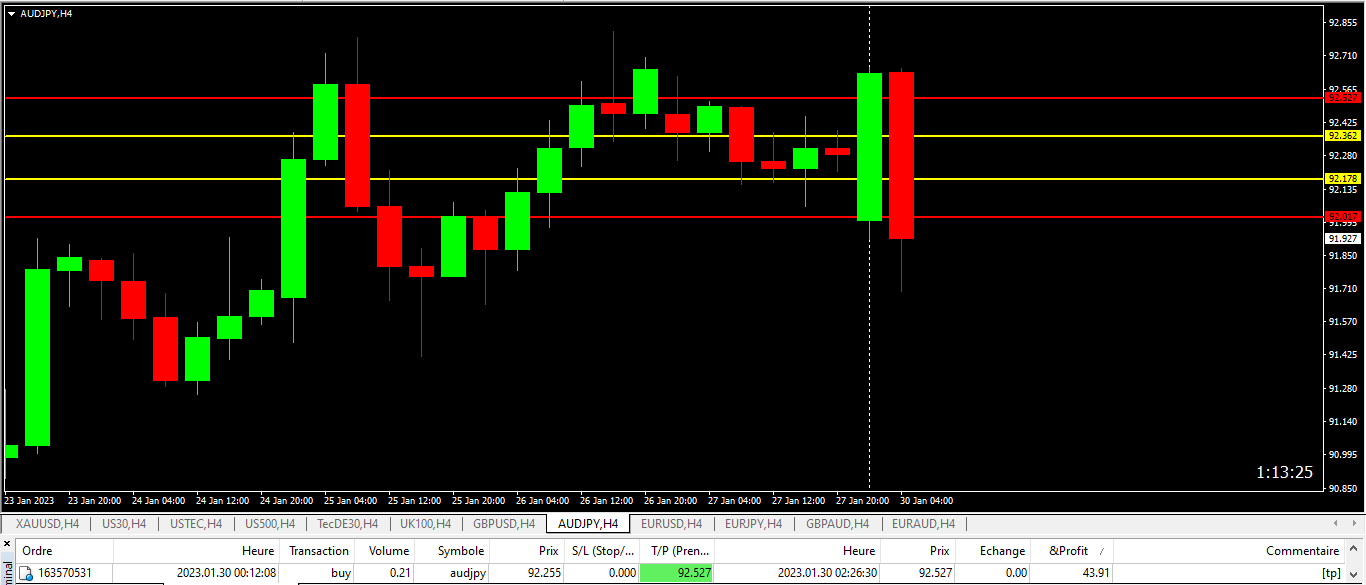Switch to the GBPUSD,H4 chart tab
The width and height of the screenshot is (1366, 585).
tap(505, 524)
